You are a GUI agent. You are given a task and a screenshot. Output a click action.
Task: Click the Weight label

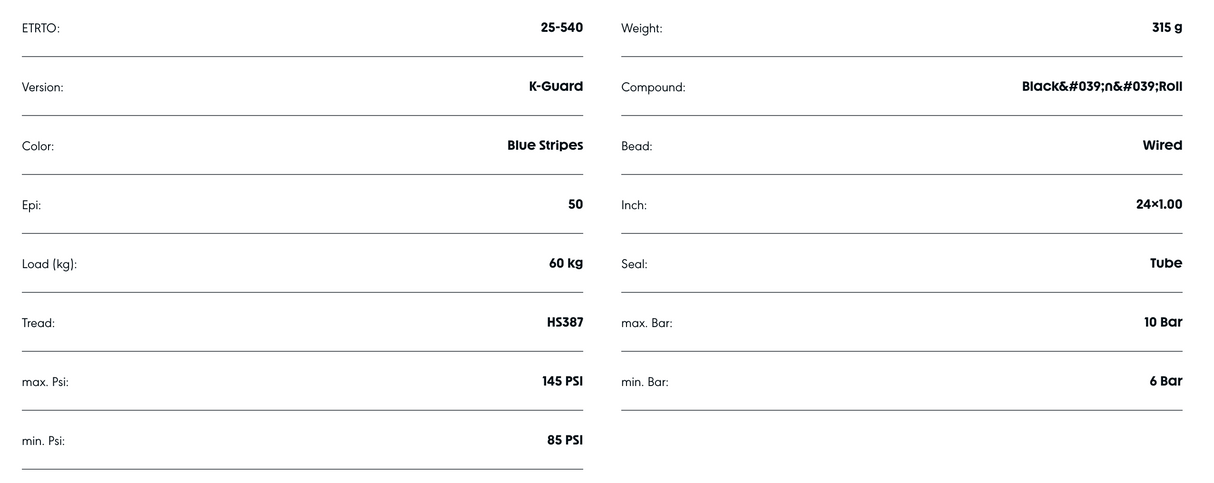click(642, 29)
